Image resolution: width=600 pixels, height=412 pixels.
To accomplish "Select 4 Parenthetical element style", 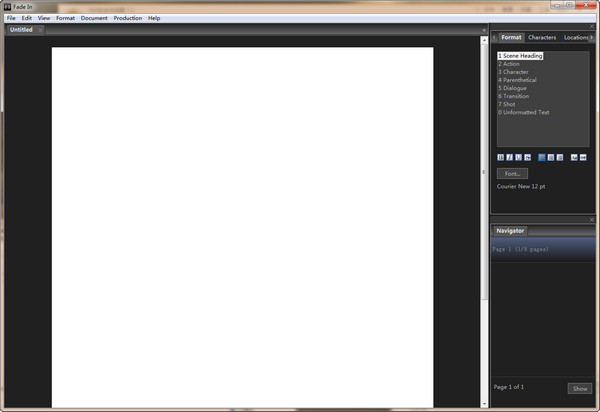I will point(517,80).
